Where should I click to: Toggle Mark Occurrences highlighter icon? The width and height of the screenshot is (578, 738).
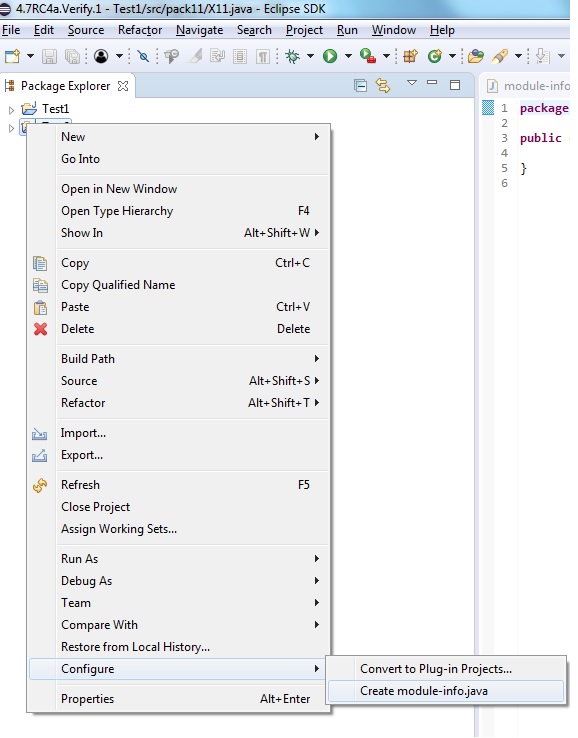(x=195, y=56)
